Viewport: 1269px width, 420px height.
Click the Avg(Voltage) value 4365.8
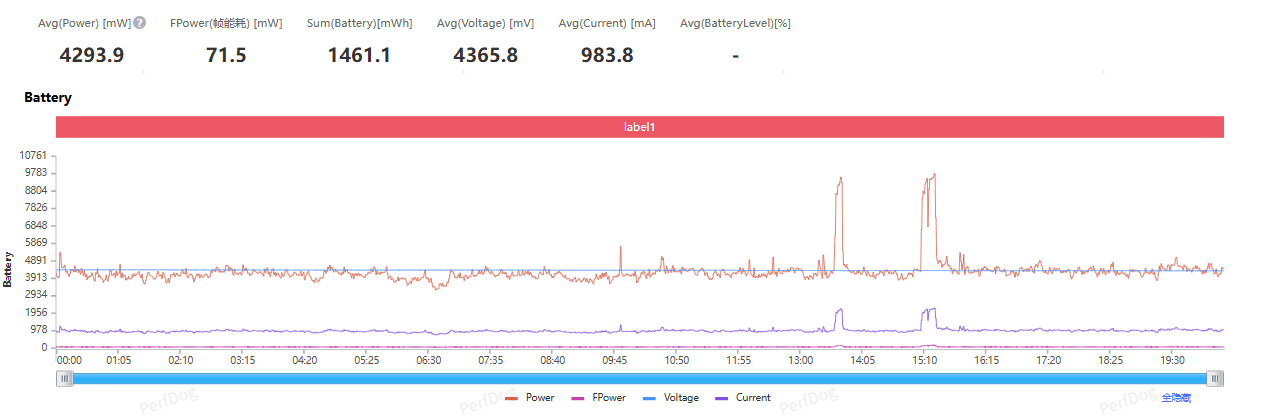(x=485, y=56)
